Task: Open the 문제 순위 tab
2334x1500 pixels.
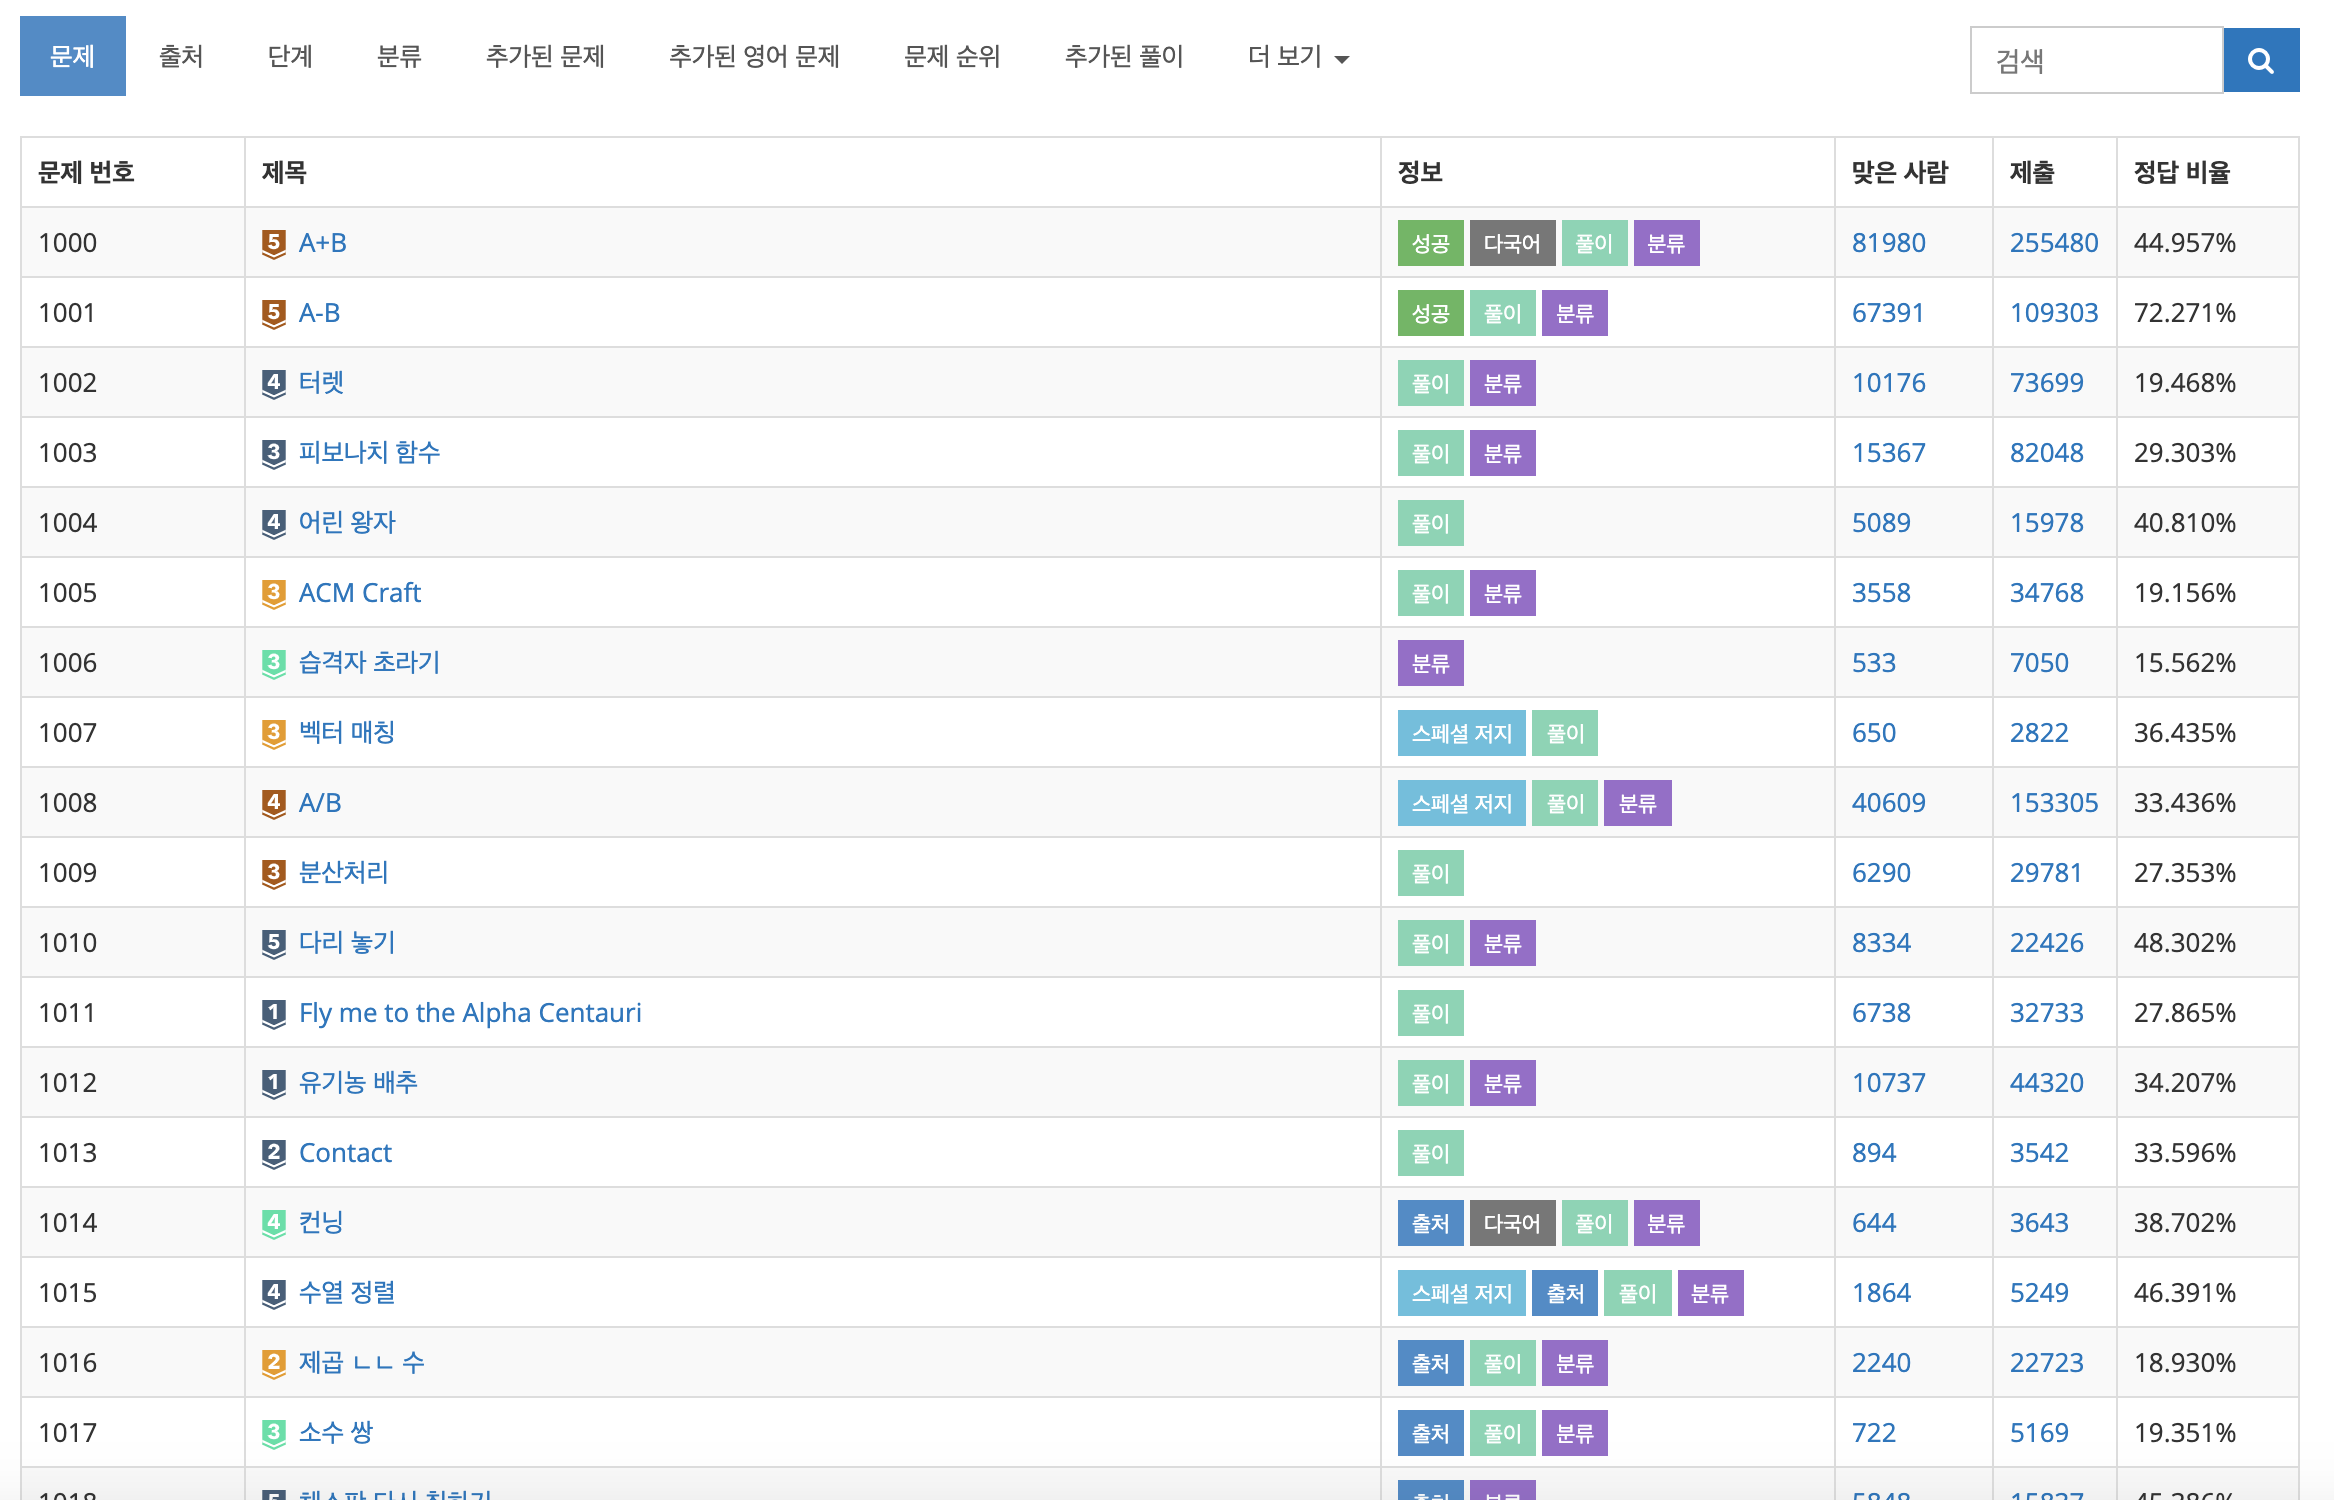Action: 951,57
